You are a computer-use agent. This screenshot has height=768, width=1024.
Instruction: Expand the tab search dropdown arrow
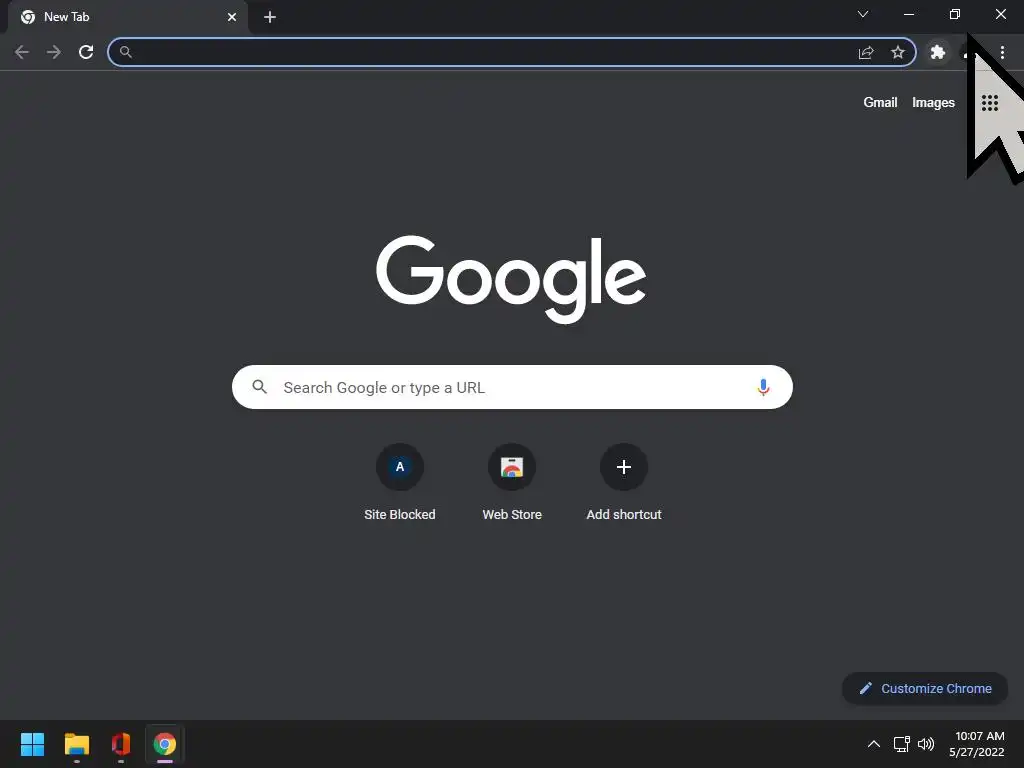click(863, 14)
